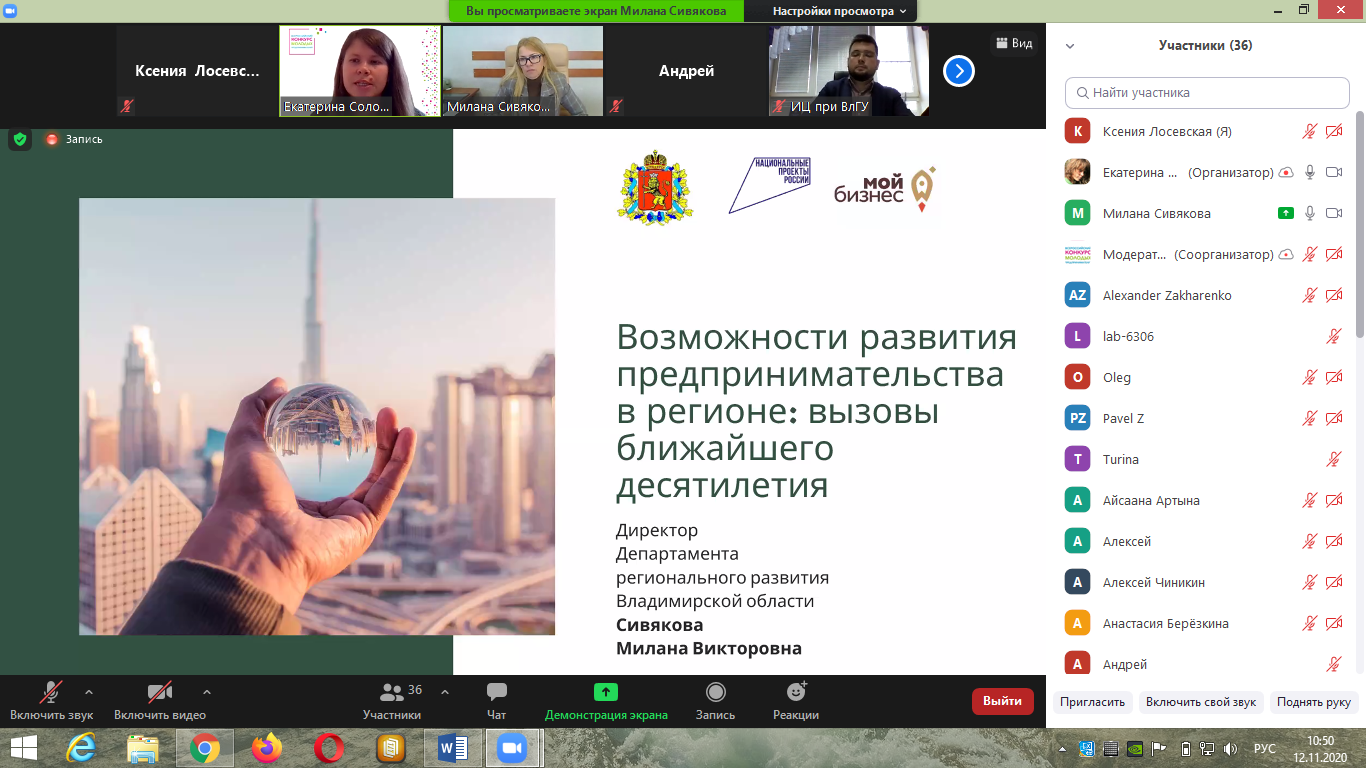The image size is (1366, 768).
Task: Click microphone icon for Милана Сивякова
Action: 1309,213
